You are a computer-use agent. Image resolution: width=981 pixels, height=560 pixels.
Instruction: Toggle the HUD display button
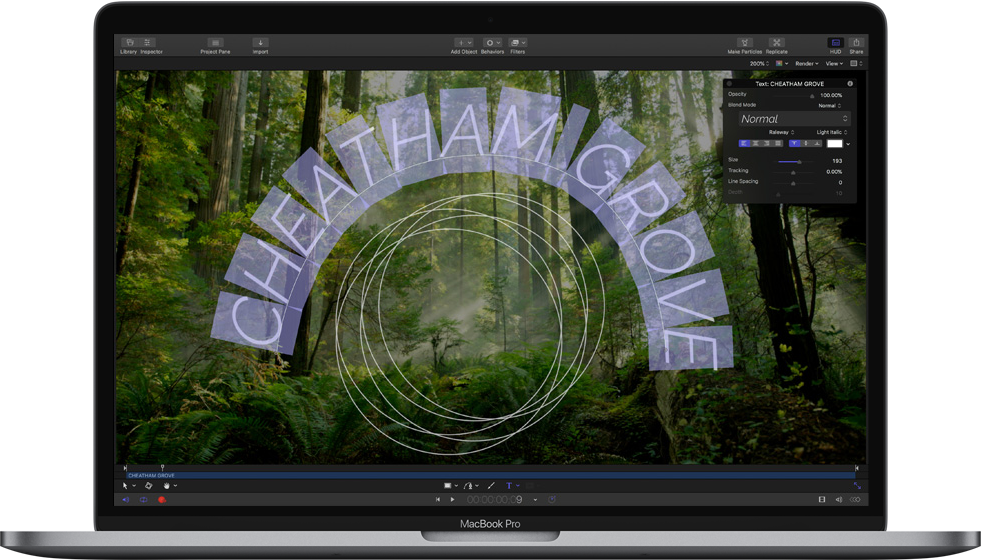(x=835, y=44)
